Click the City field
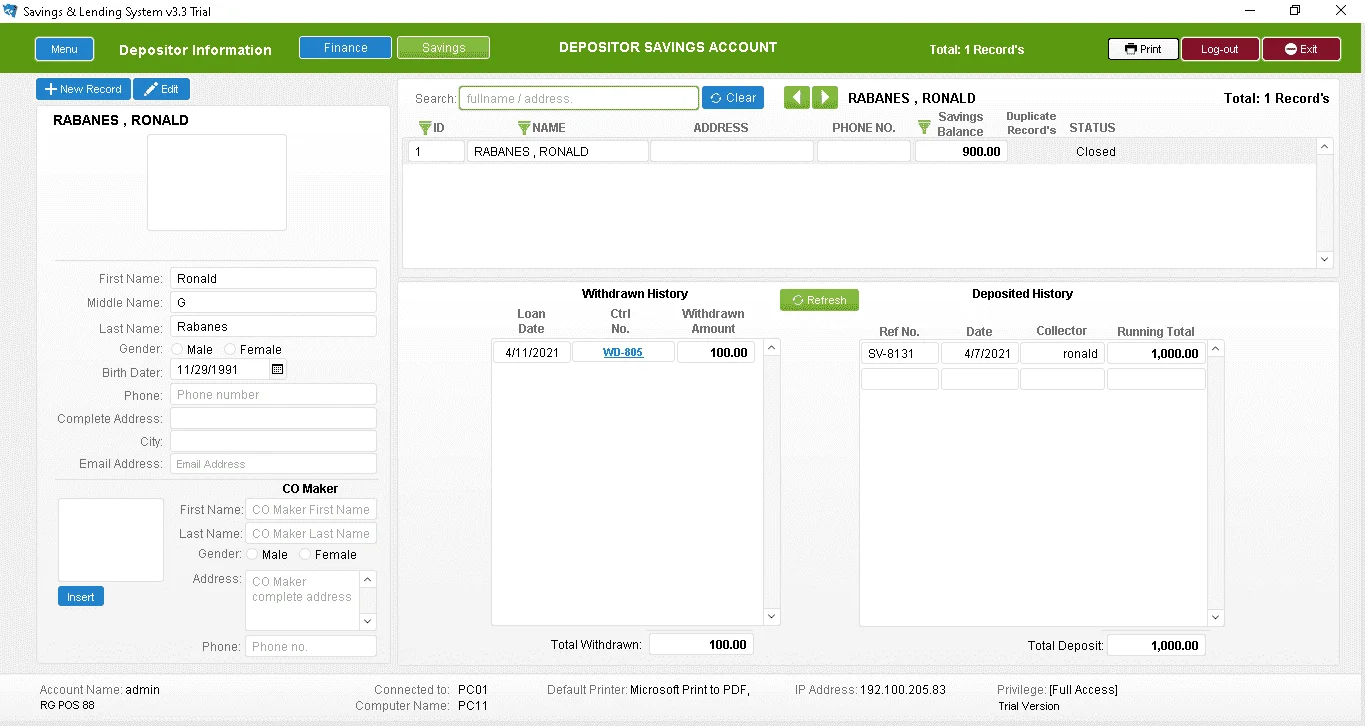Screen dimensions: 1365x726 [x=273, y=442]
